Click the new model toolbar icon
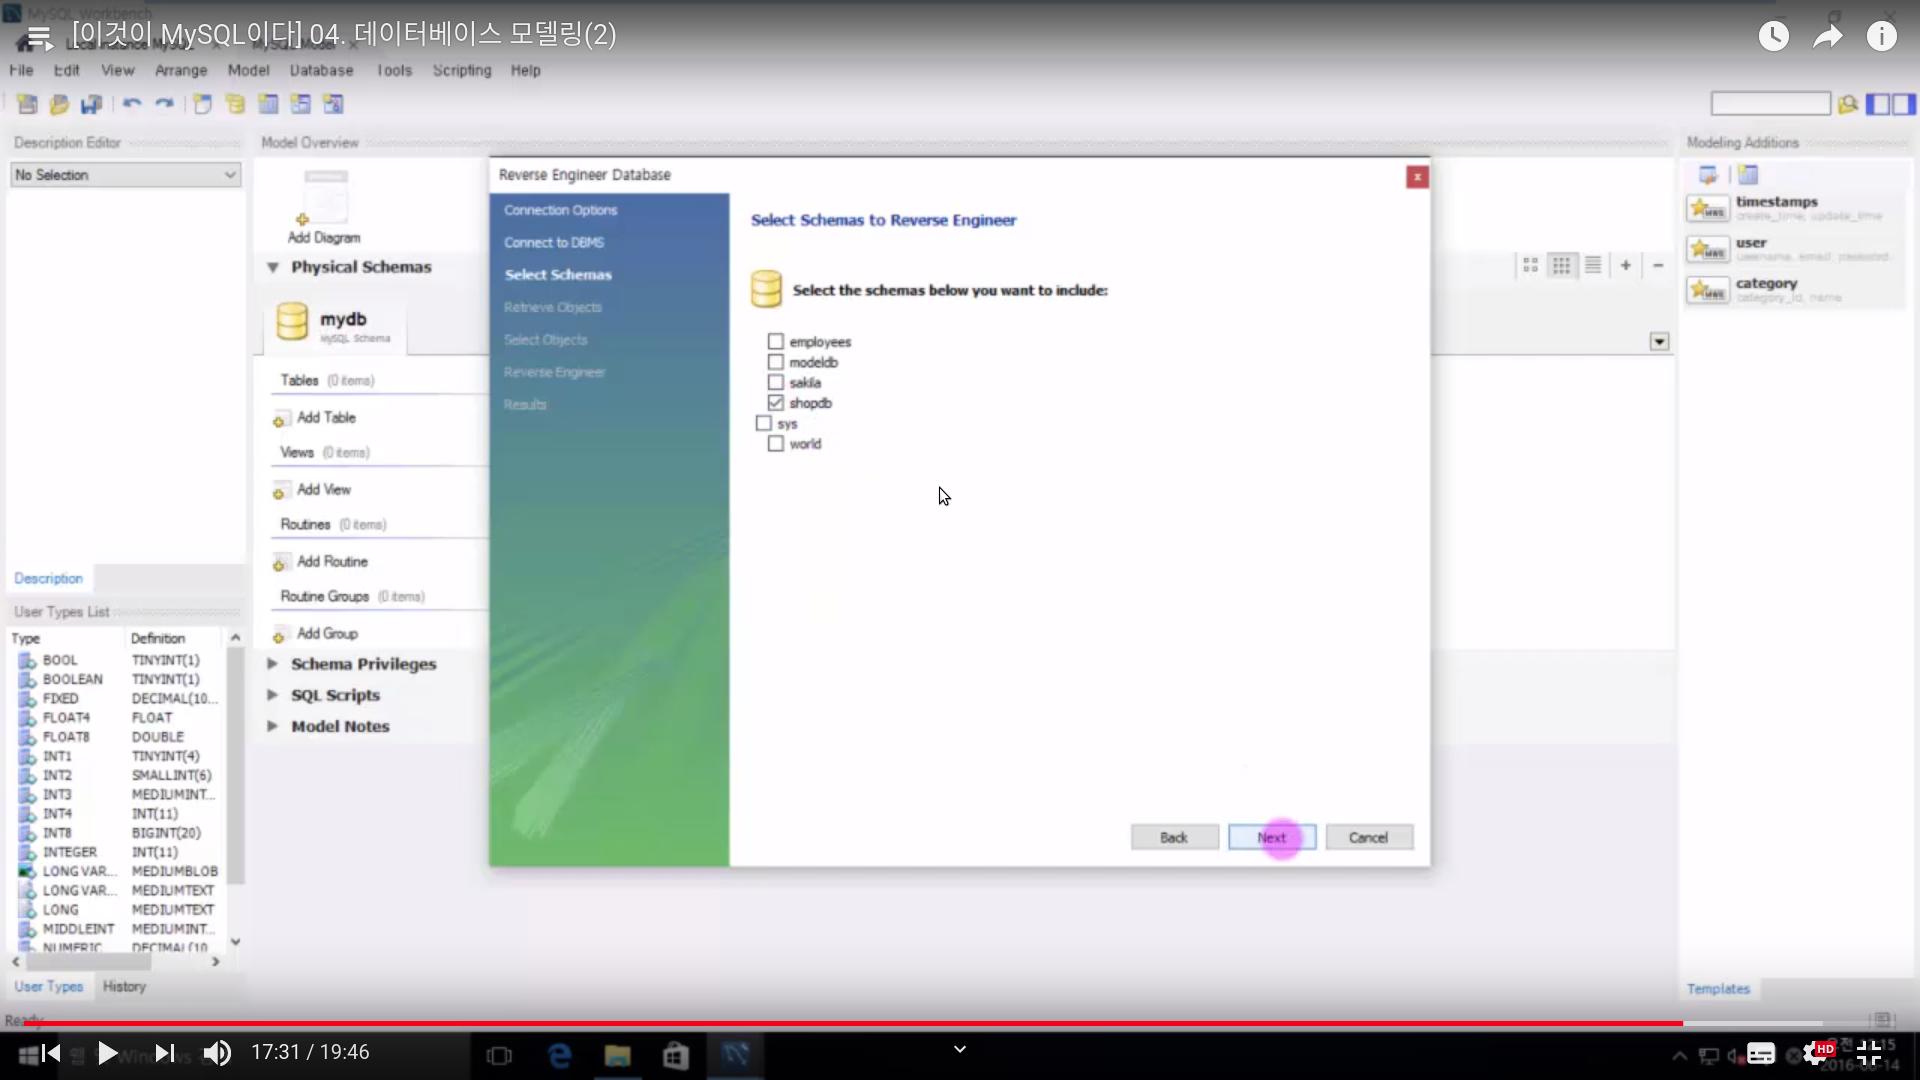Image resolution: width=1920 pixels, height=1080 pixels. pyautogui.click(x=28, y=104)
